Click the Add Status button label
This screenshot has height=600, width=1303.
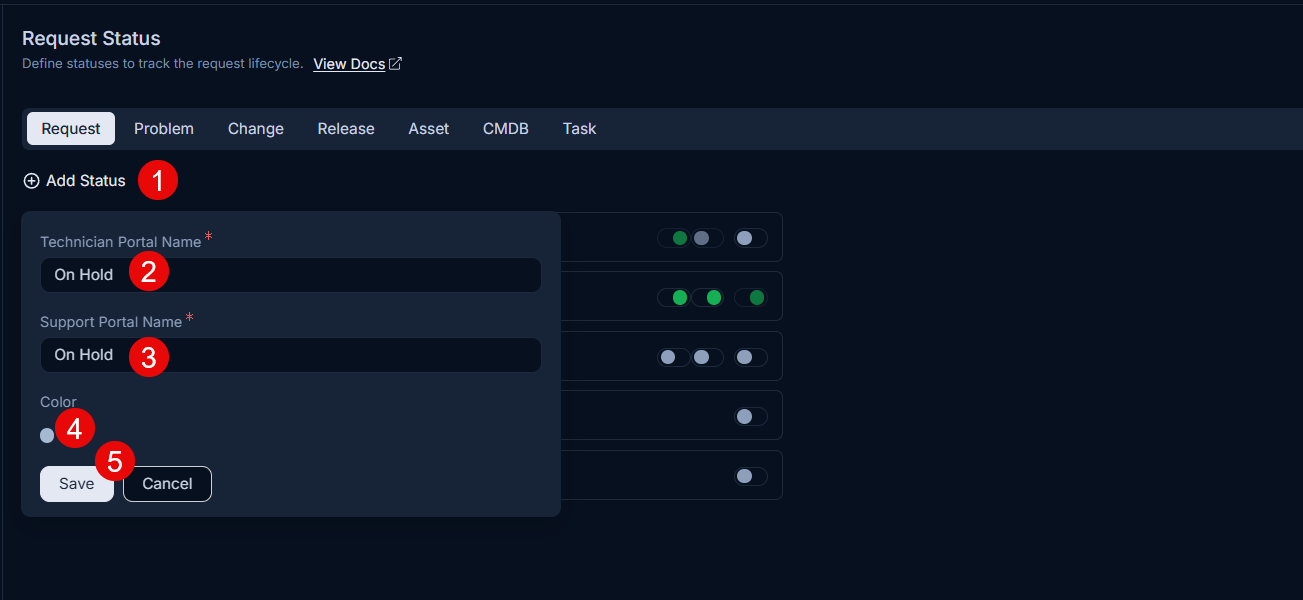(x=86, y=181)
